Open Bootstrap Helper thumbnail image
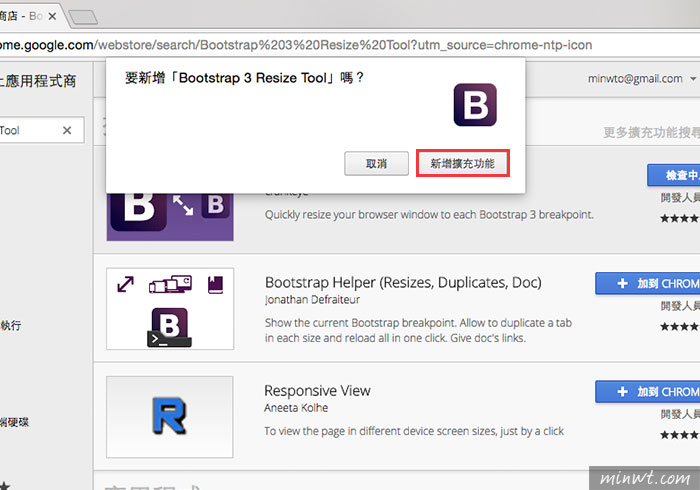The height and width of the screenshot is (490, 700). (x=170, y=309)
